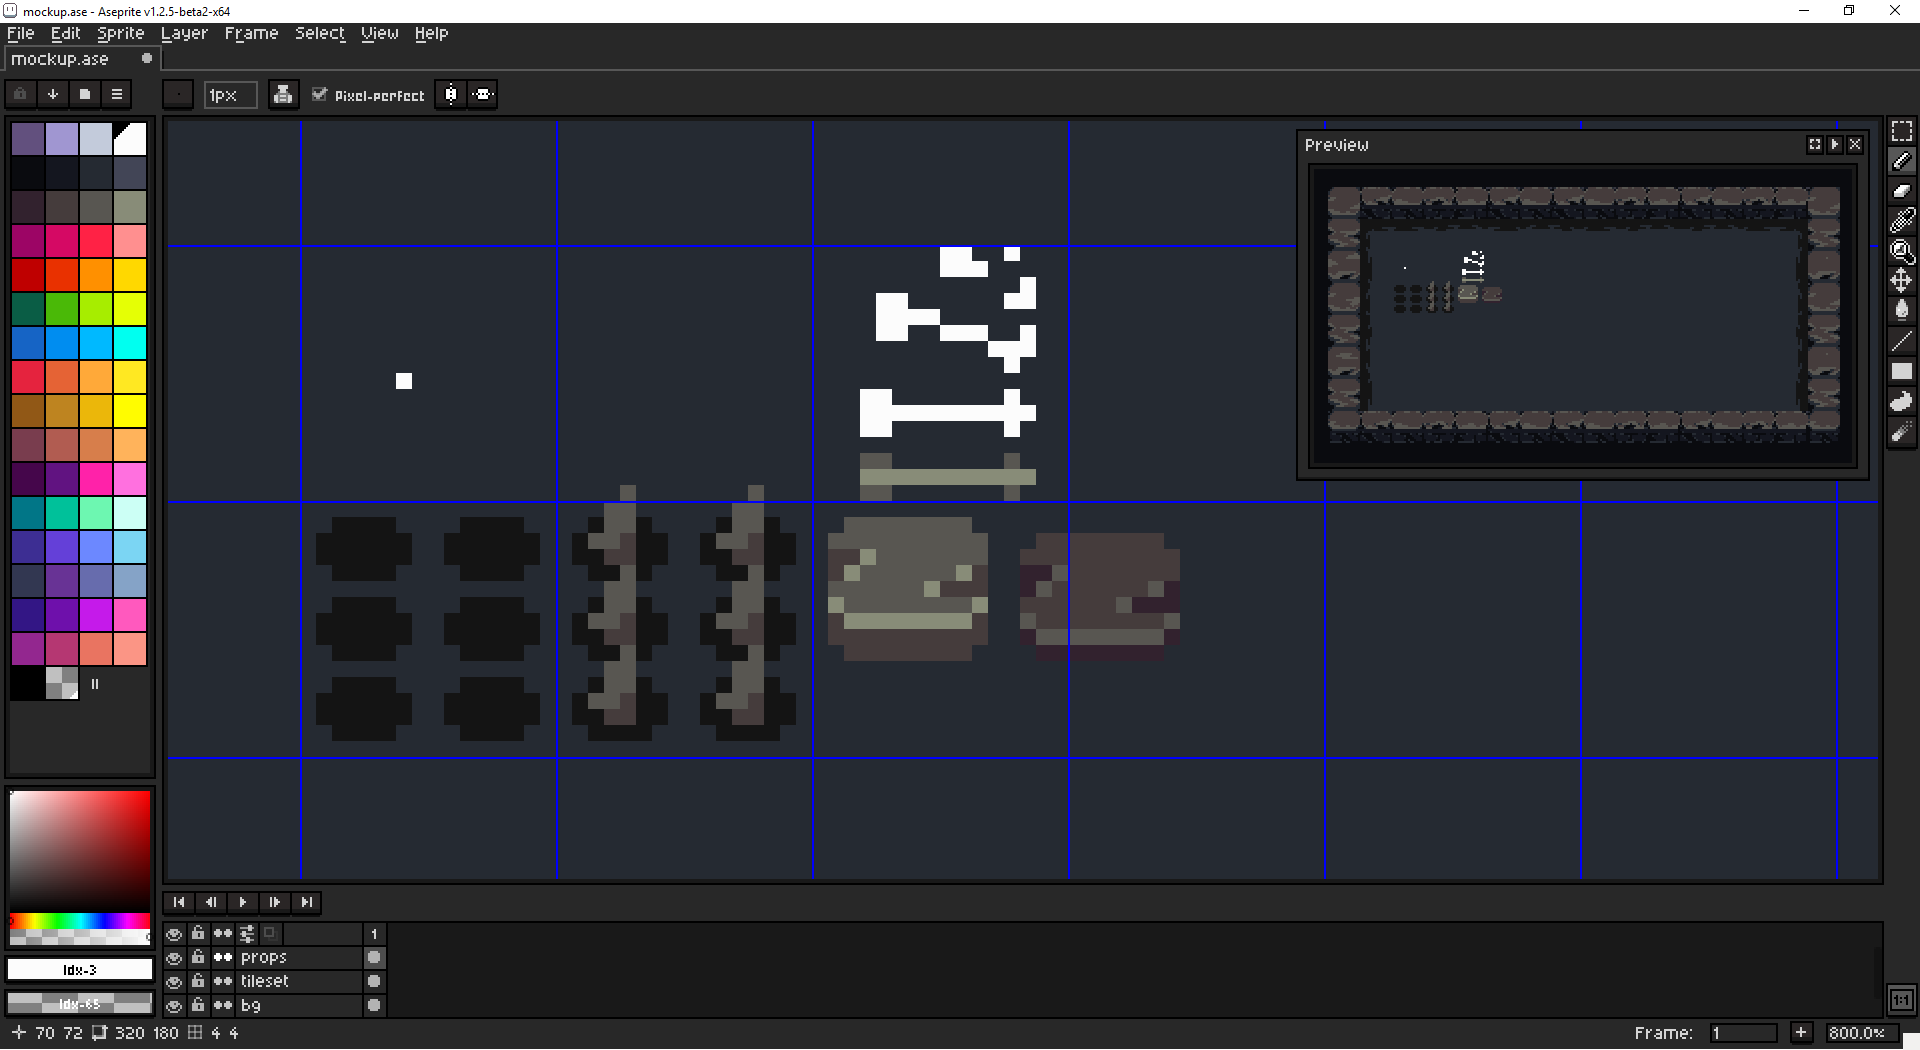Viewport: 1920px width, 1050px height.
Task: Toggle continuous mode on bg layer
Action: (x=222, y=1005)
